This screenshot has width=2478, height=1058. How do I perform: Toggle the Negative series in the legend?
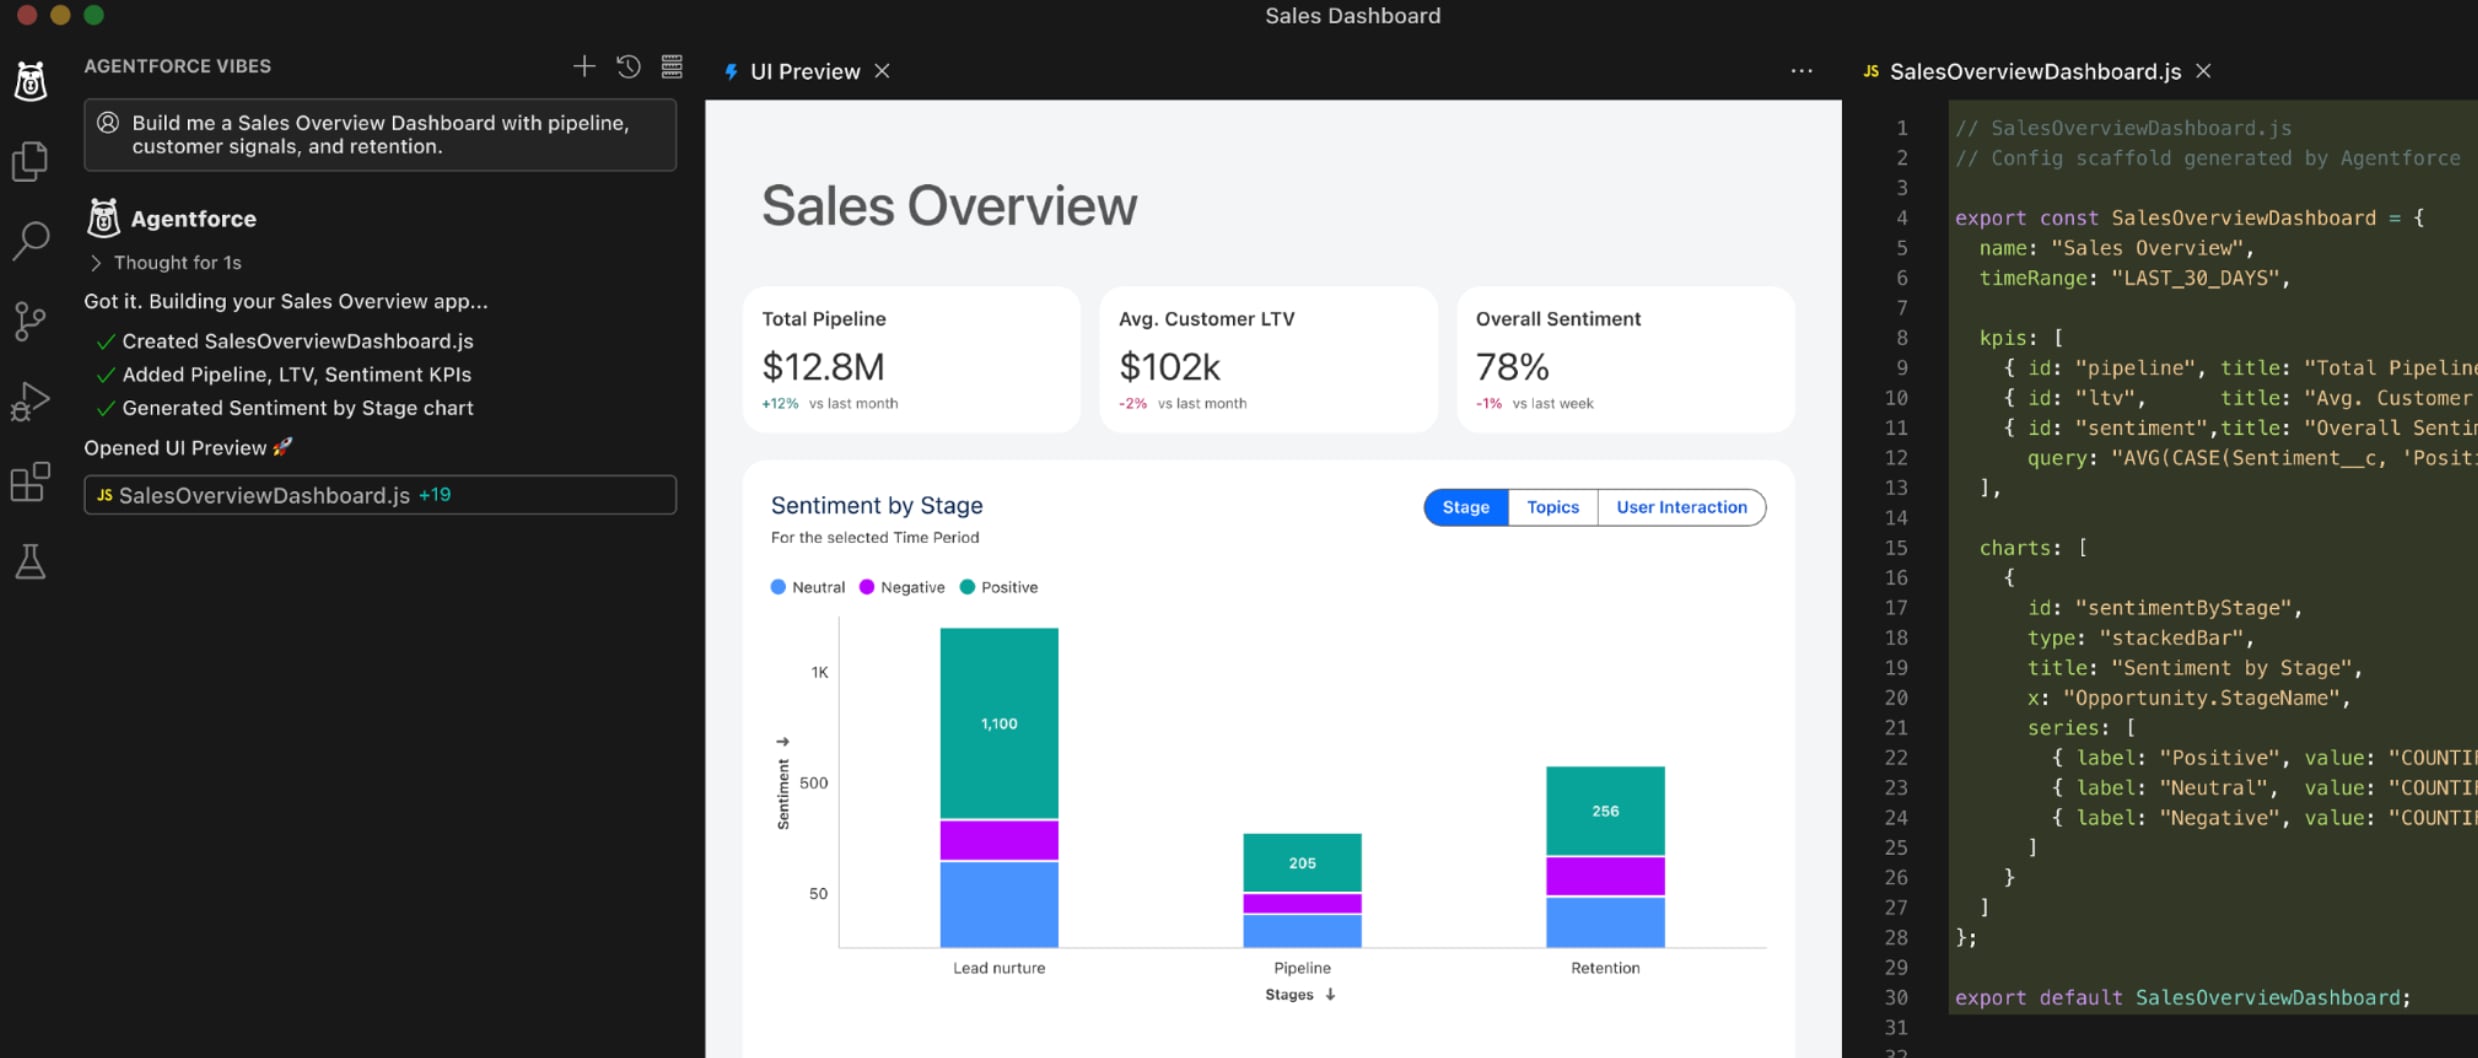pyautogui.click(x=901, y=587)
